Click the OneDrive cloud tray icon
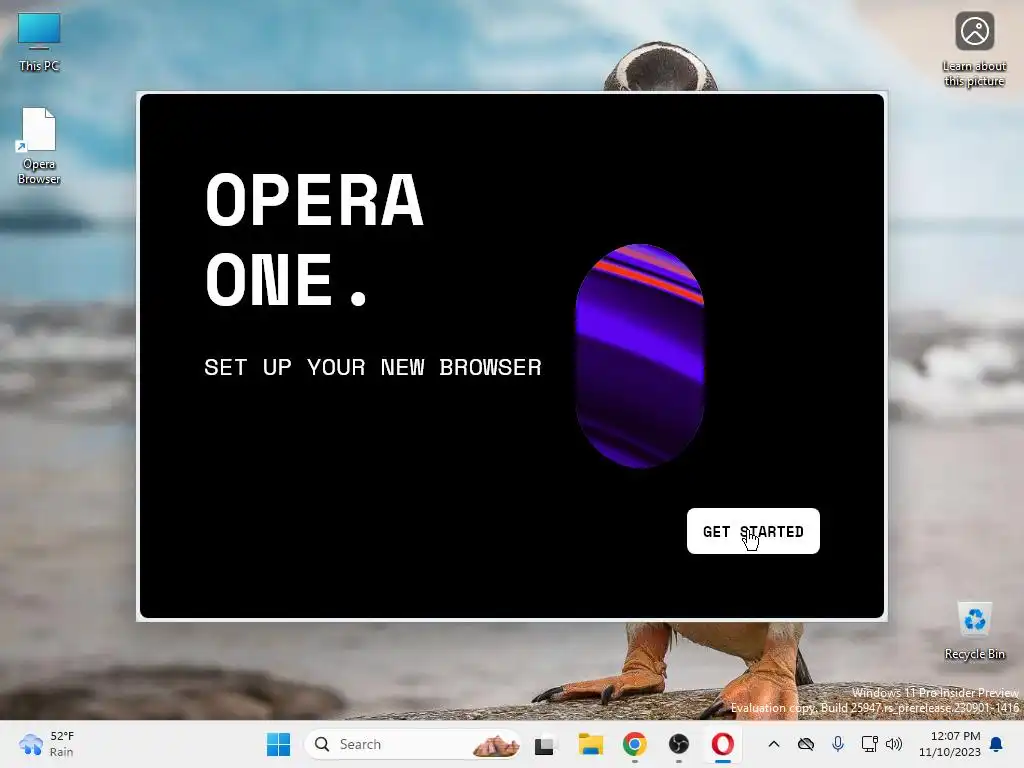Viewport: 1024px width, 768px height. pos(806,744)
